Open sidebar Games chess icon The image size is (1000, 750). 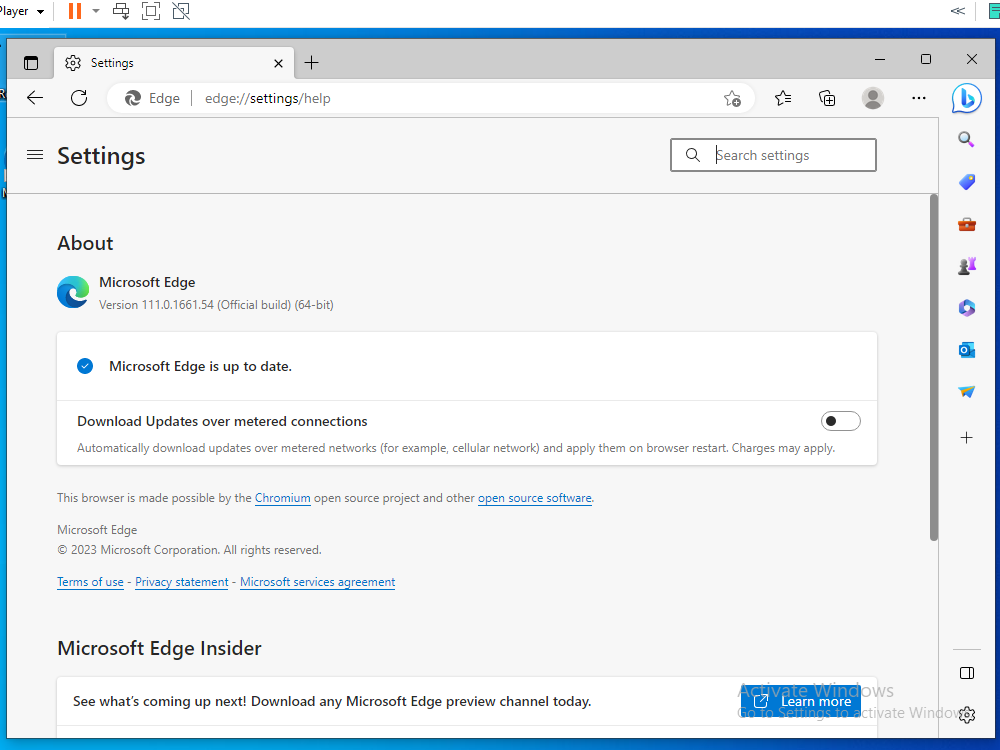click(x=966, y=266)
